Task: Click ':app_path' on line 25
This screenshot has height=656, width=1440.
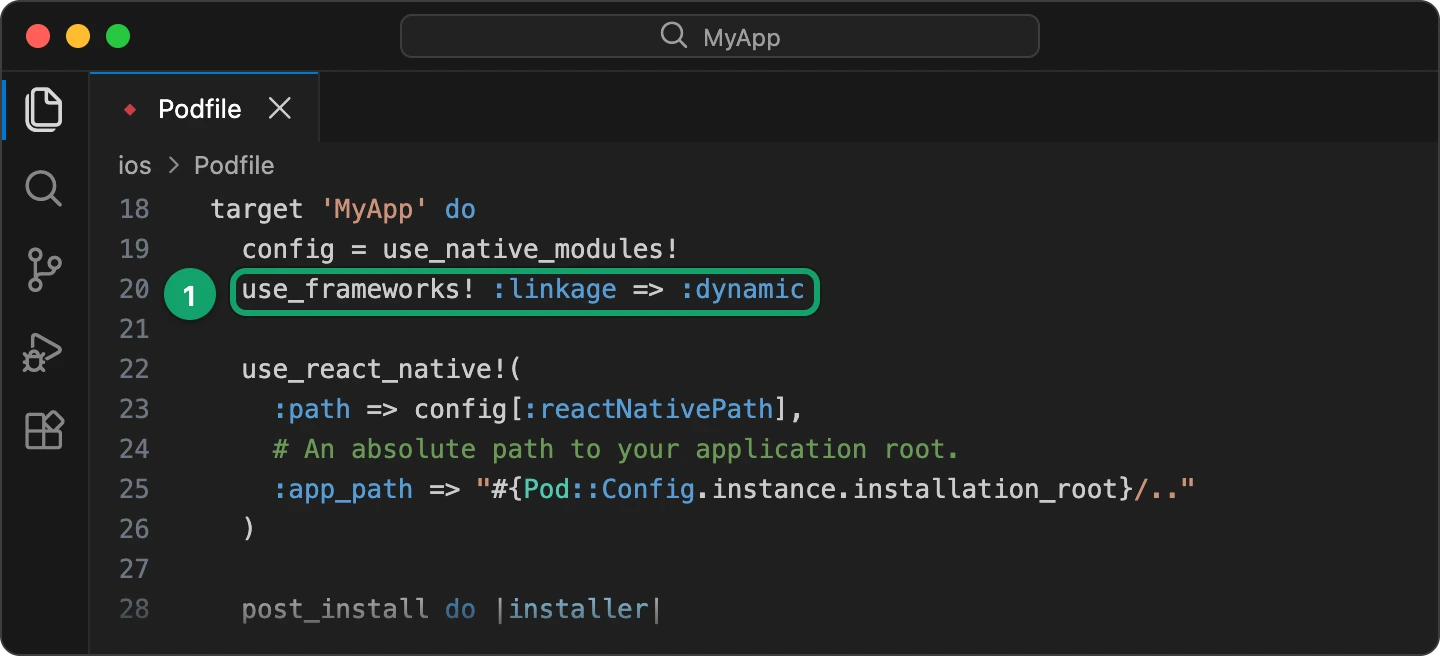Action: (343, 489)
